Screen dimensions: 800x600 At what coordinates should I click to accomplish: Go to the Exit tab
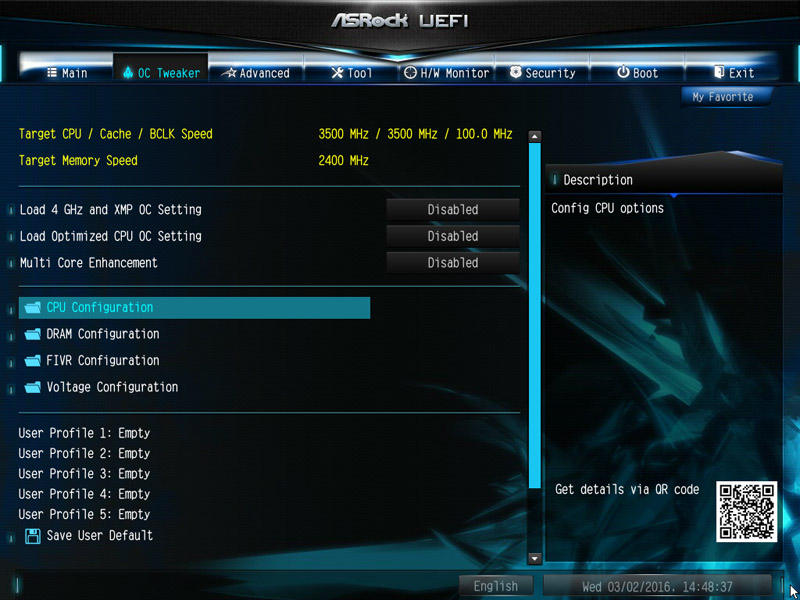click(733, 72)
